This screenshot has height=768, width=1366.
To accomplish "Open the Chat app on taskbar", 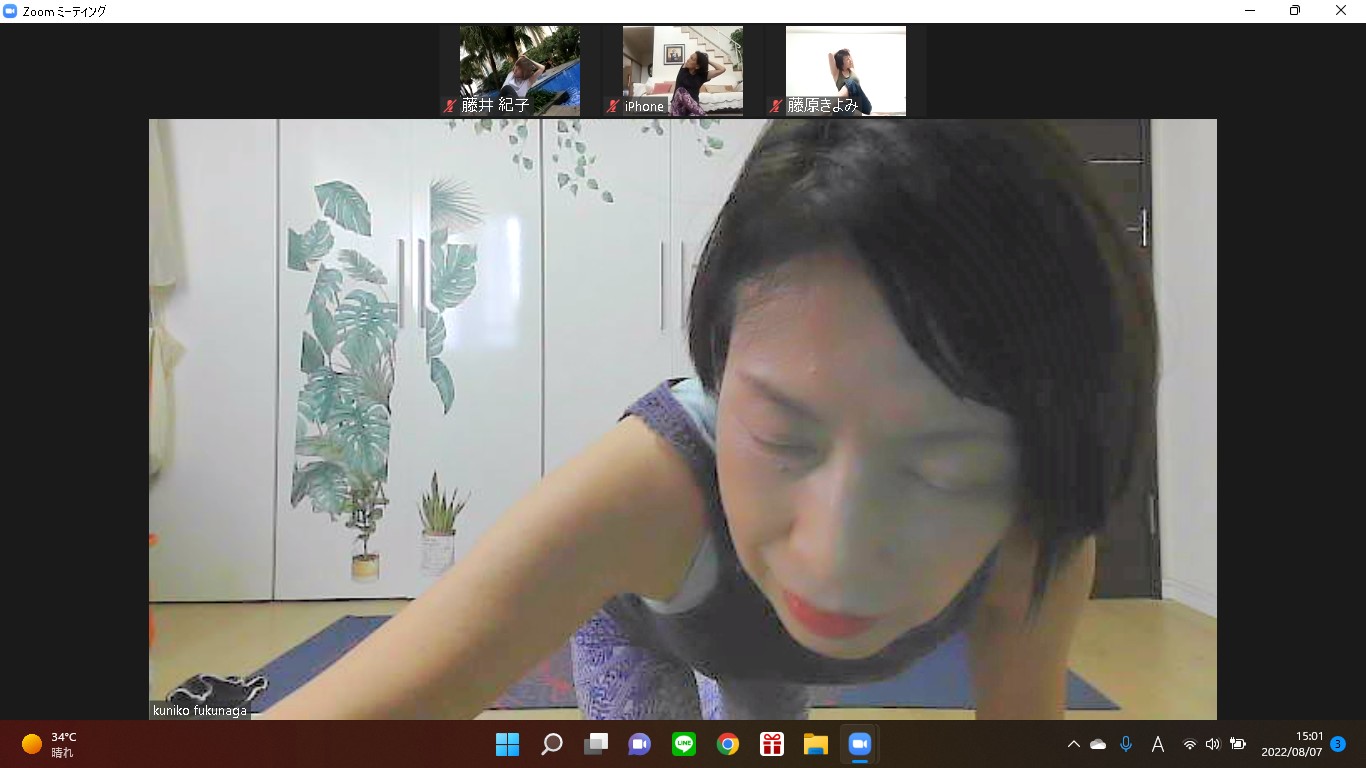I will (x=640, y=744).
